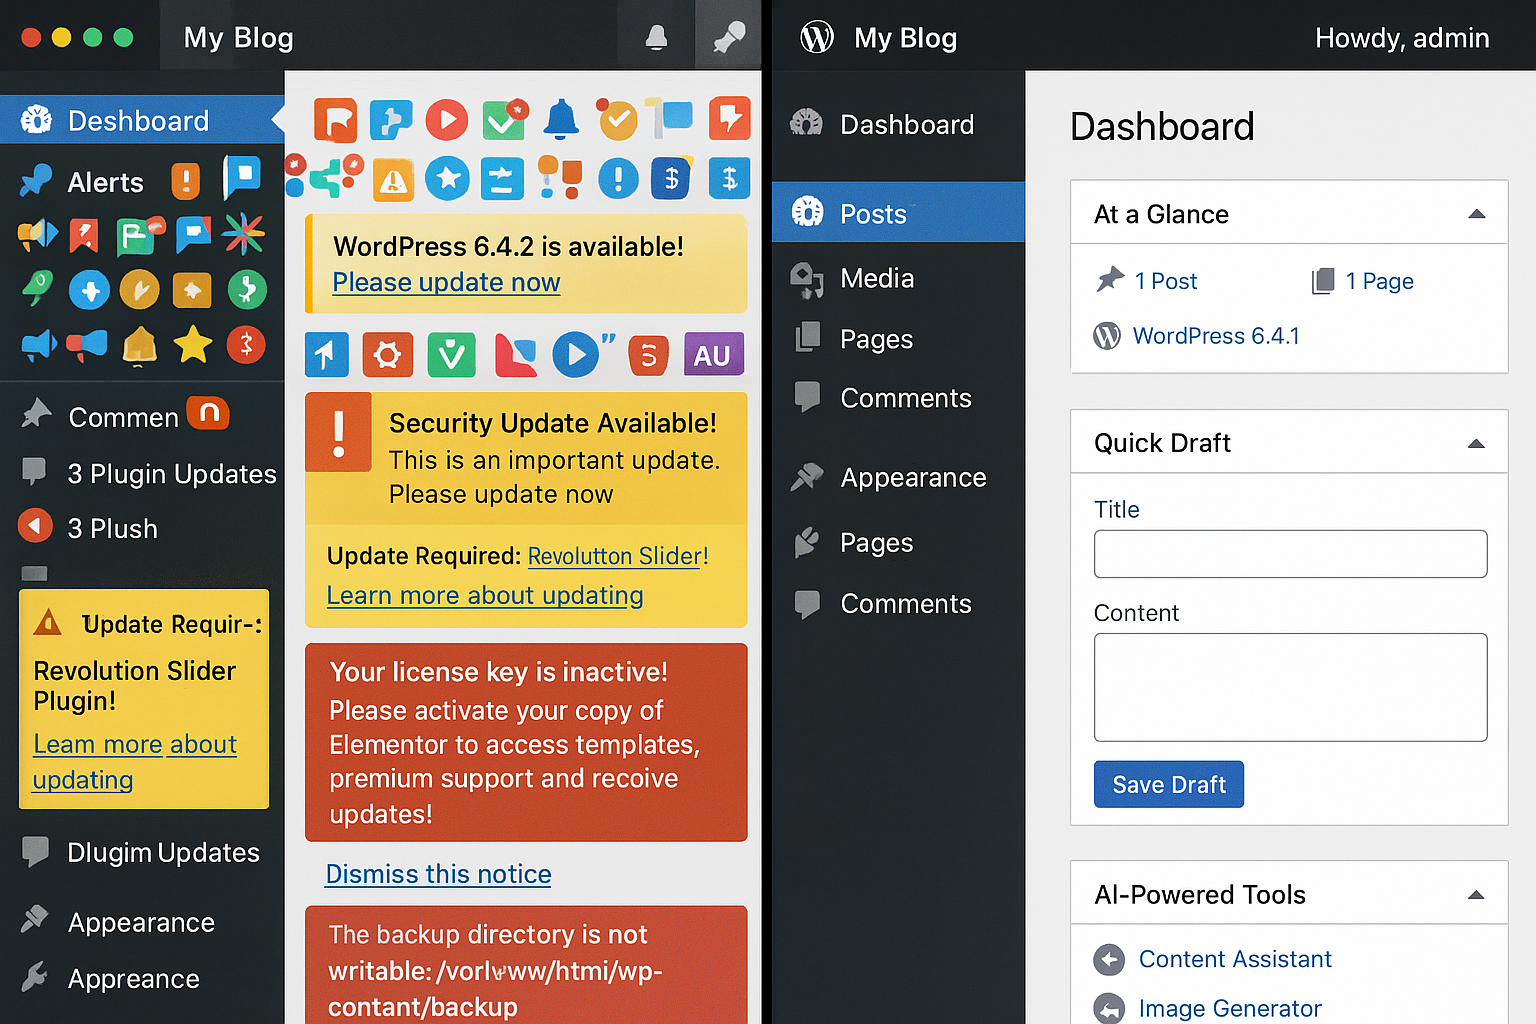This screenshot has width=1536, height=1024.
Task: Collapse the Quick Draft widget
Action: click(x=1476, y=443)
